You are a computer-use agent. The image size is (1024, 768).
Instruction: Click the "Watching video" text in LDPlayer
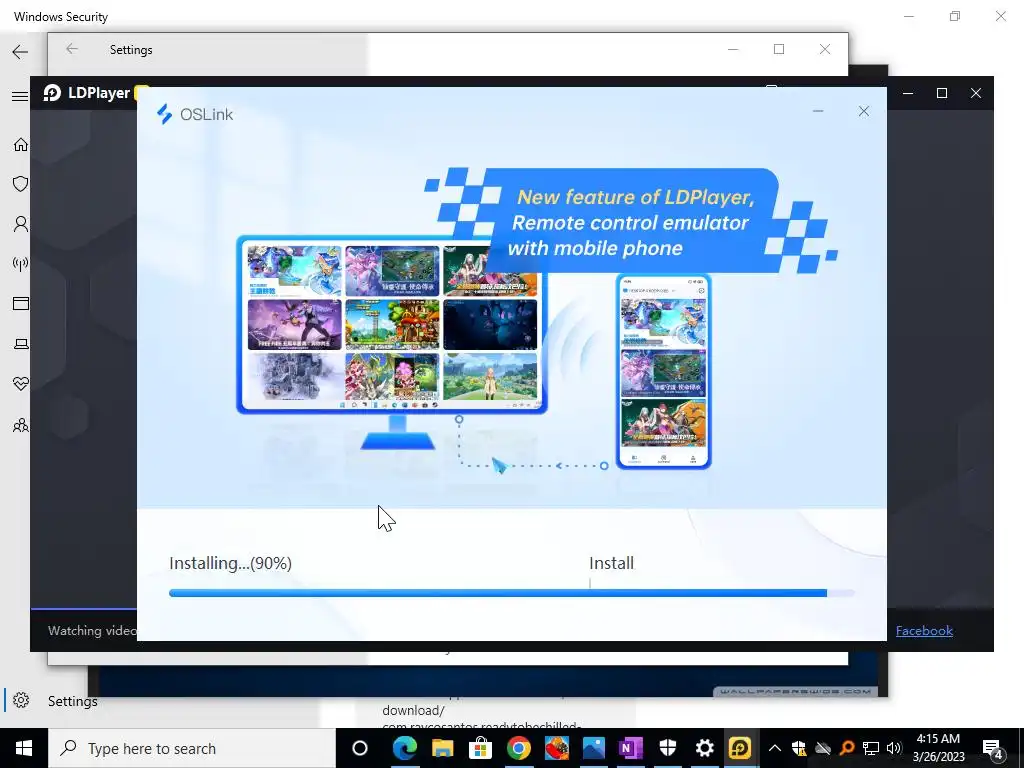tap(92, 630)
